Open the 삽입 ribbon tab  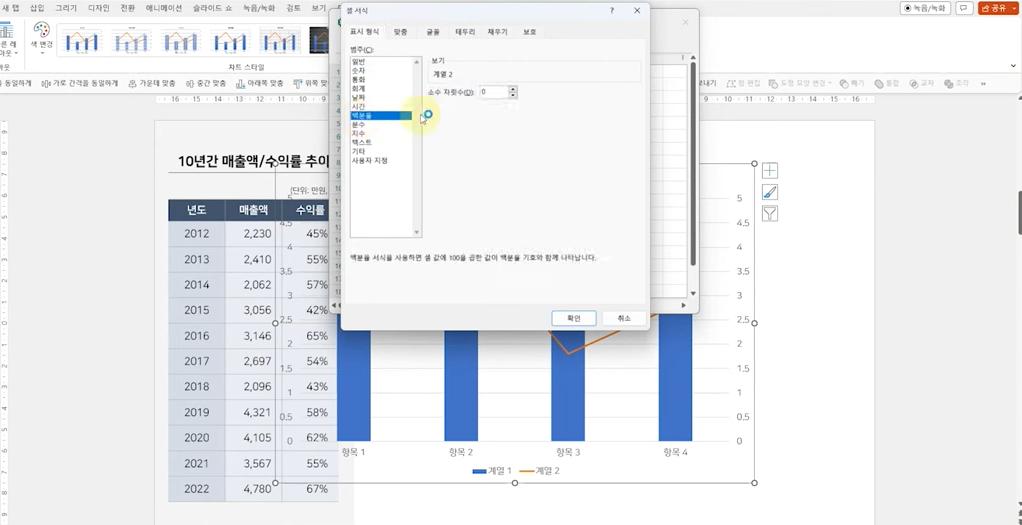tap(37, 8)
